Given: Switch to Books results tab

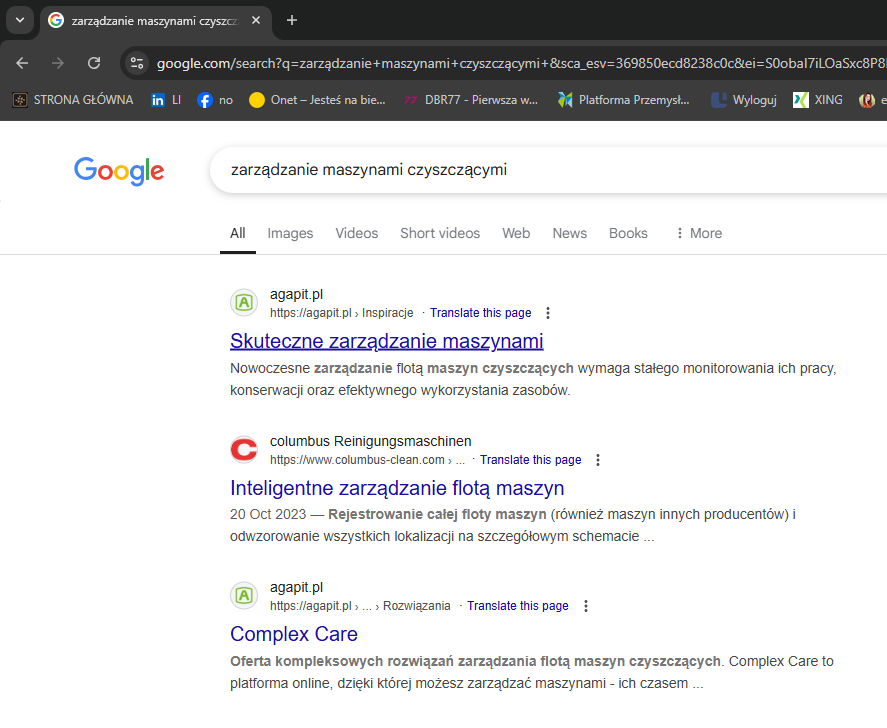Looking at the screenshot, I should (x=628, y=234).
